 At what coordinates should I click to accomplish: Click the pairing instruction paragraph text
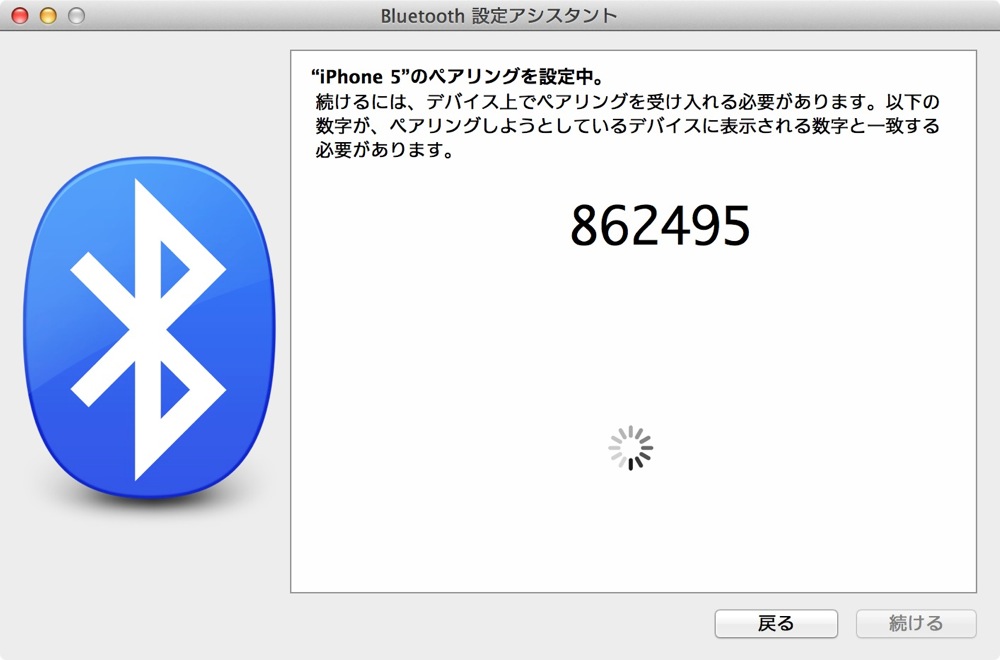pos(628,126)
